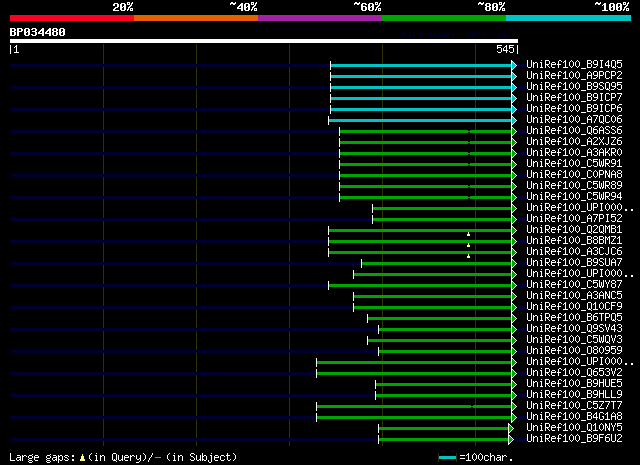Open hit UniRef100_B9ICP7
Screen dimensions: 640x465
point(574,97)
